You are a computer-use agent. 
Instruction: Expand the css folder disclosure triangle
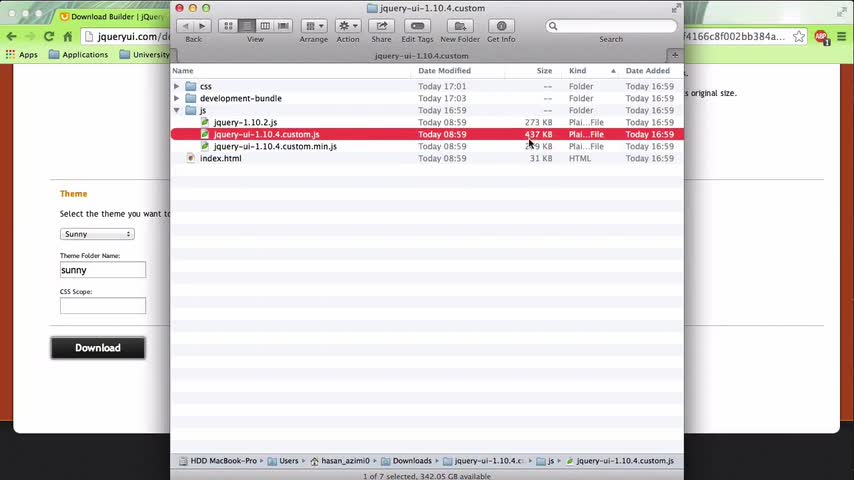tap(176, 86)
